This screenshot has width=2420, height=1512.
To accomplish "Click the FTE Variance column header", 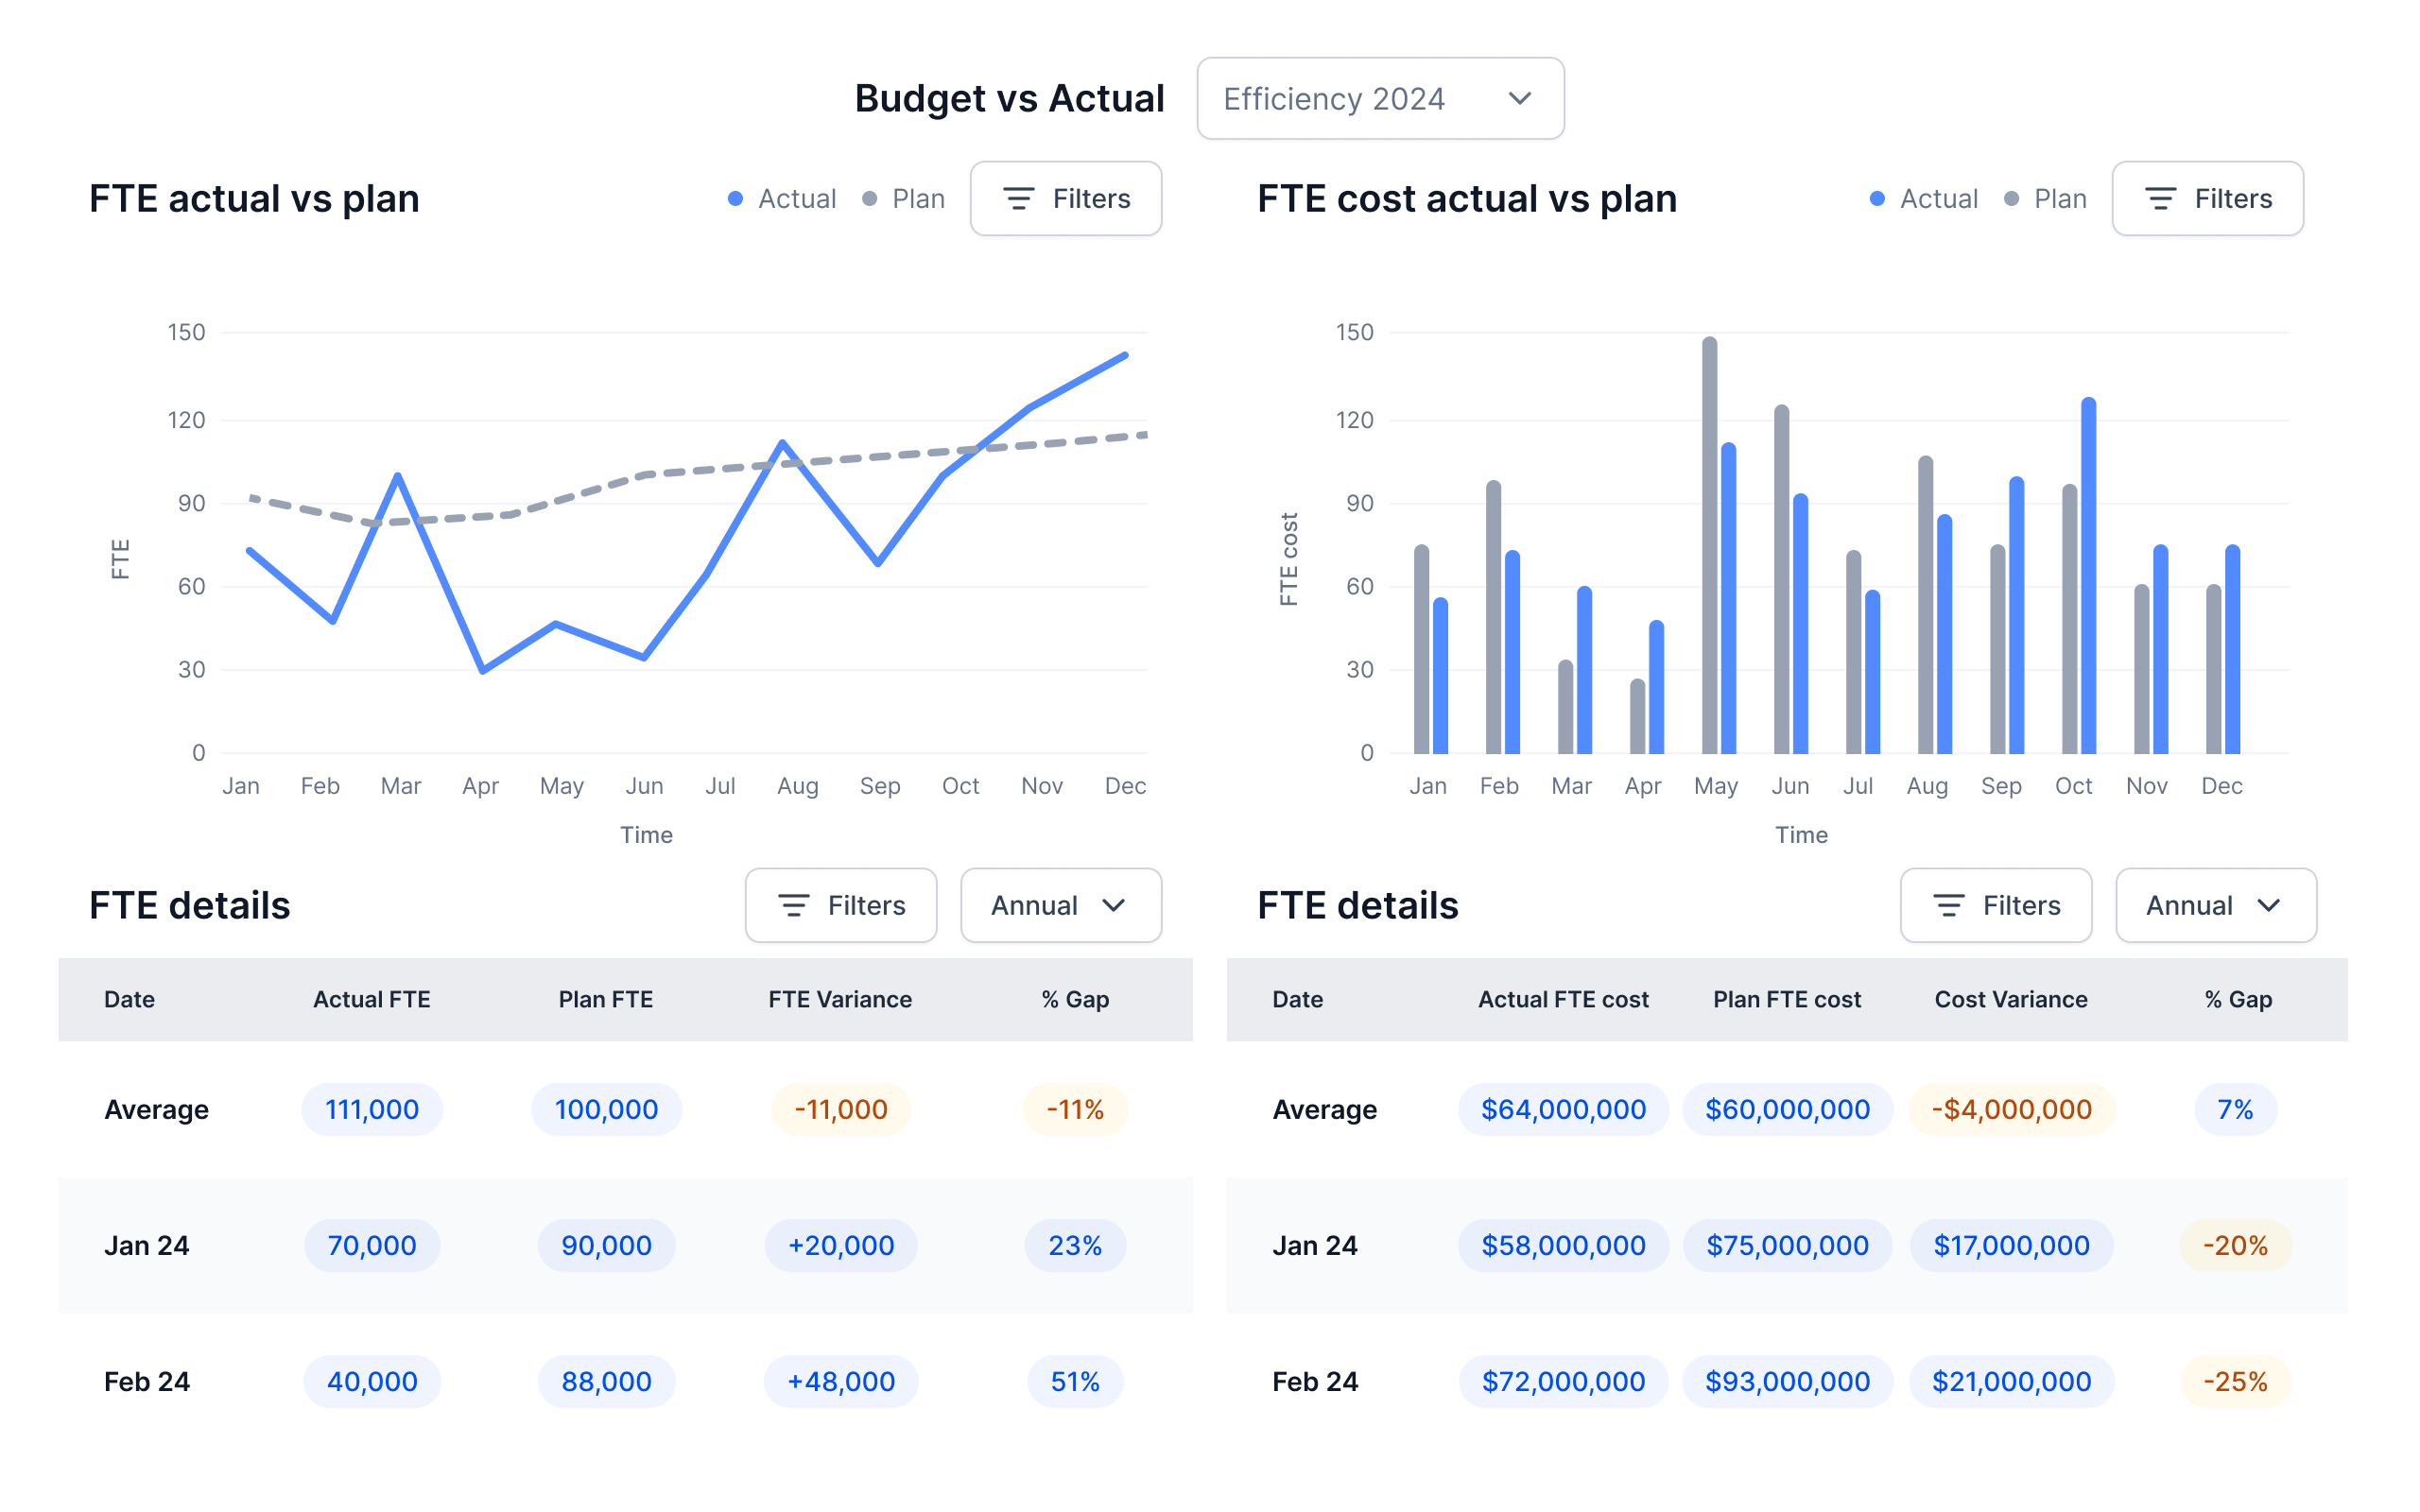I will [840, 999].
